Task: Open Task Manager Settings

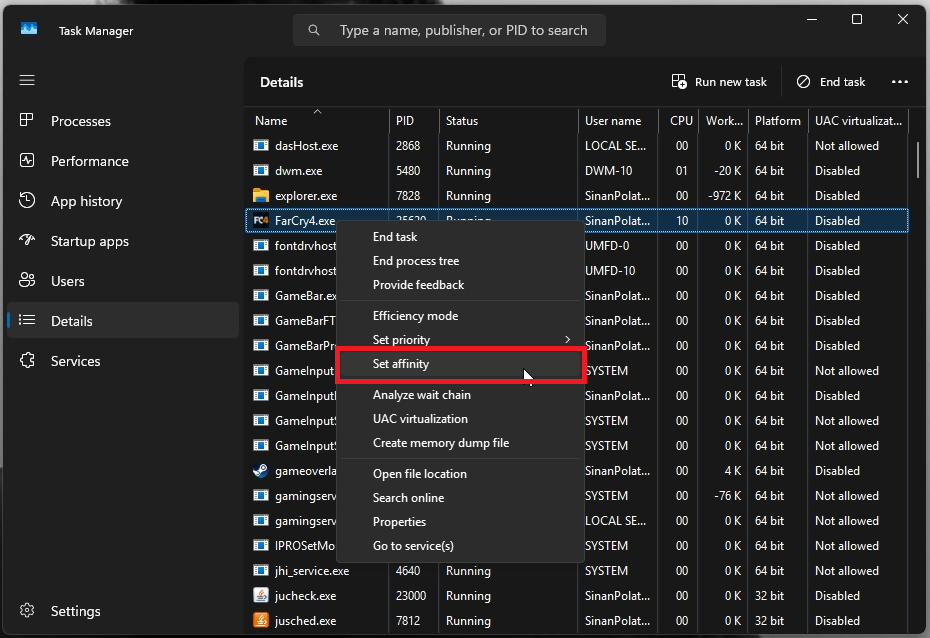Action: pyautogui.click(x=123, y=611)
